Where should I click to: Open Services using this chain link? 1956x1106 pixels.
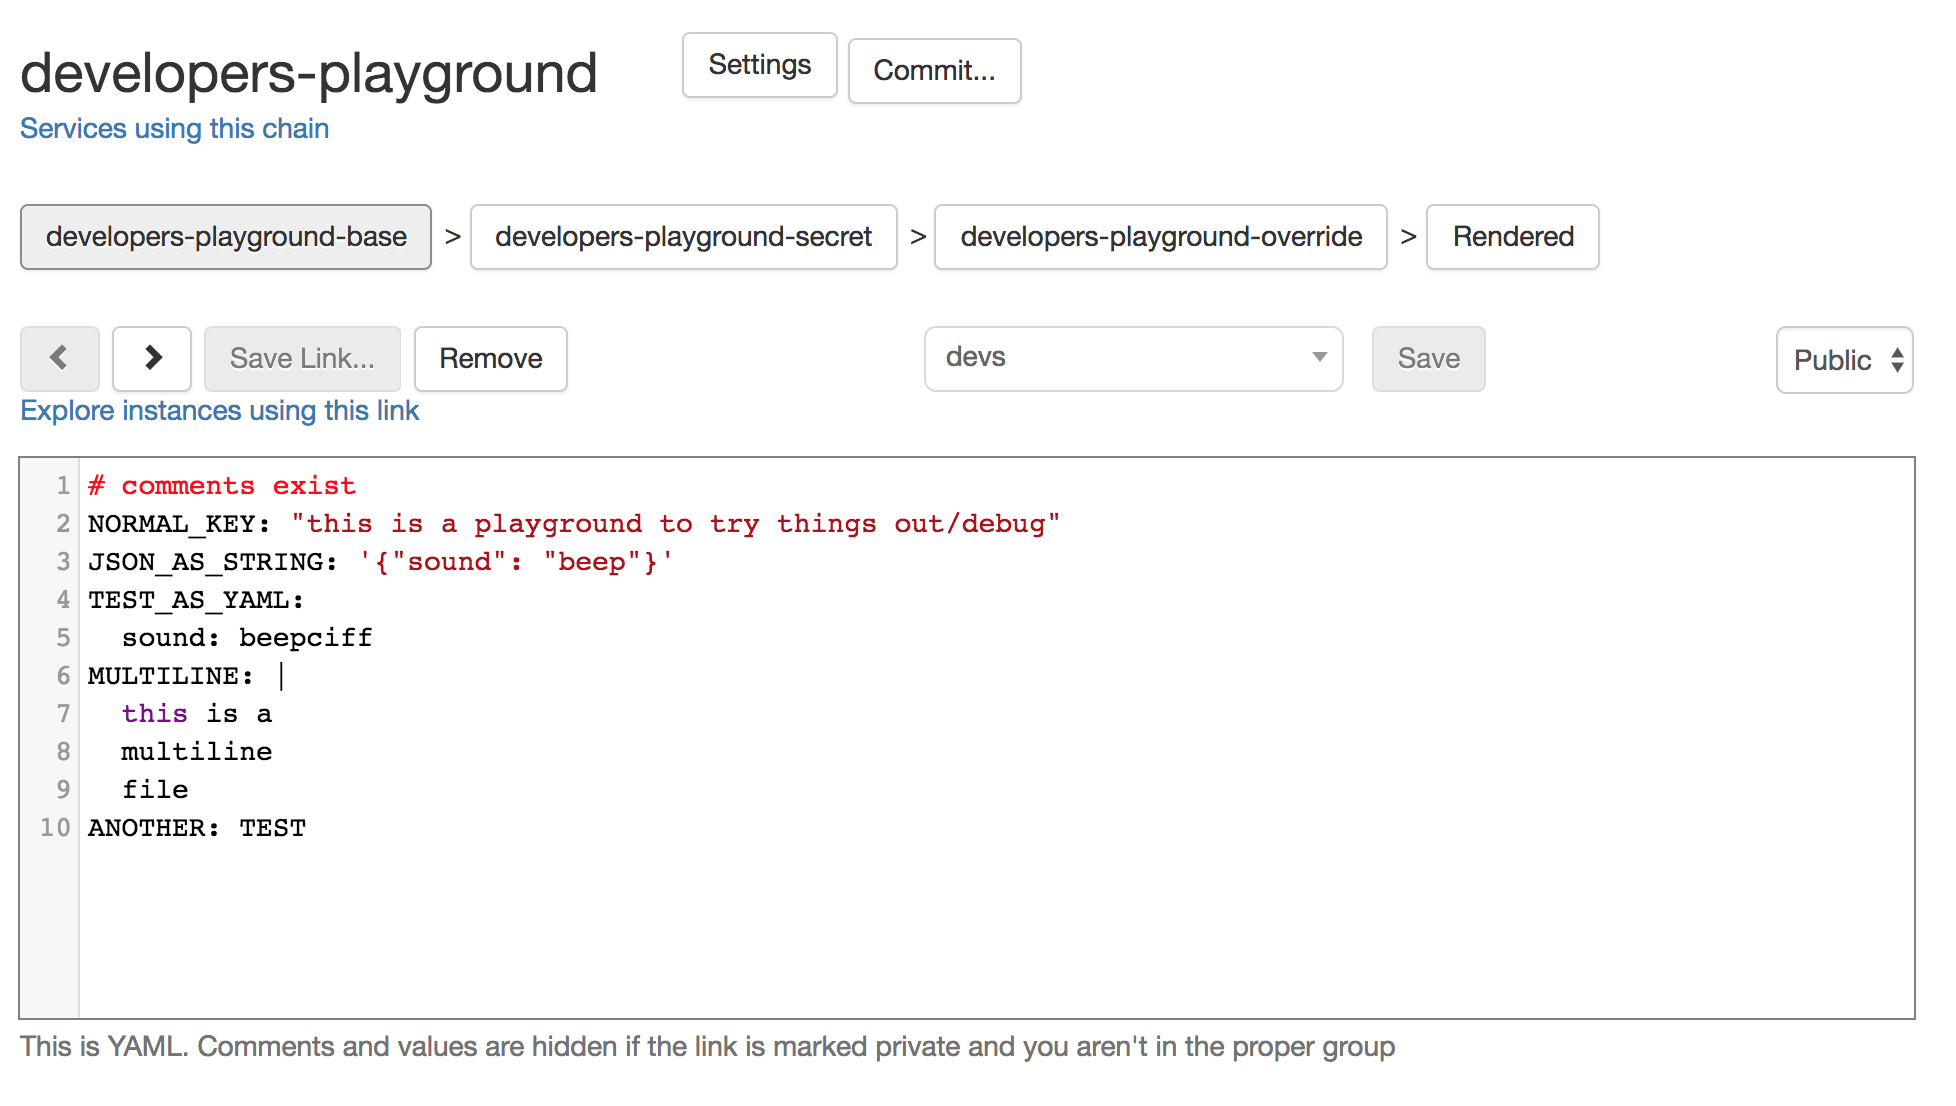(x=174, y=129)
